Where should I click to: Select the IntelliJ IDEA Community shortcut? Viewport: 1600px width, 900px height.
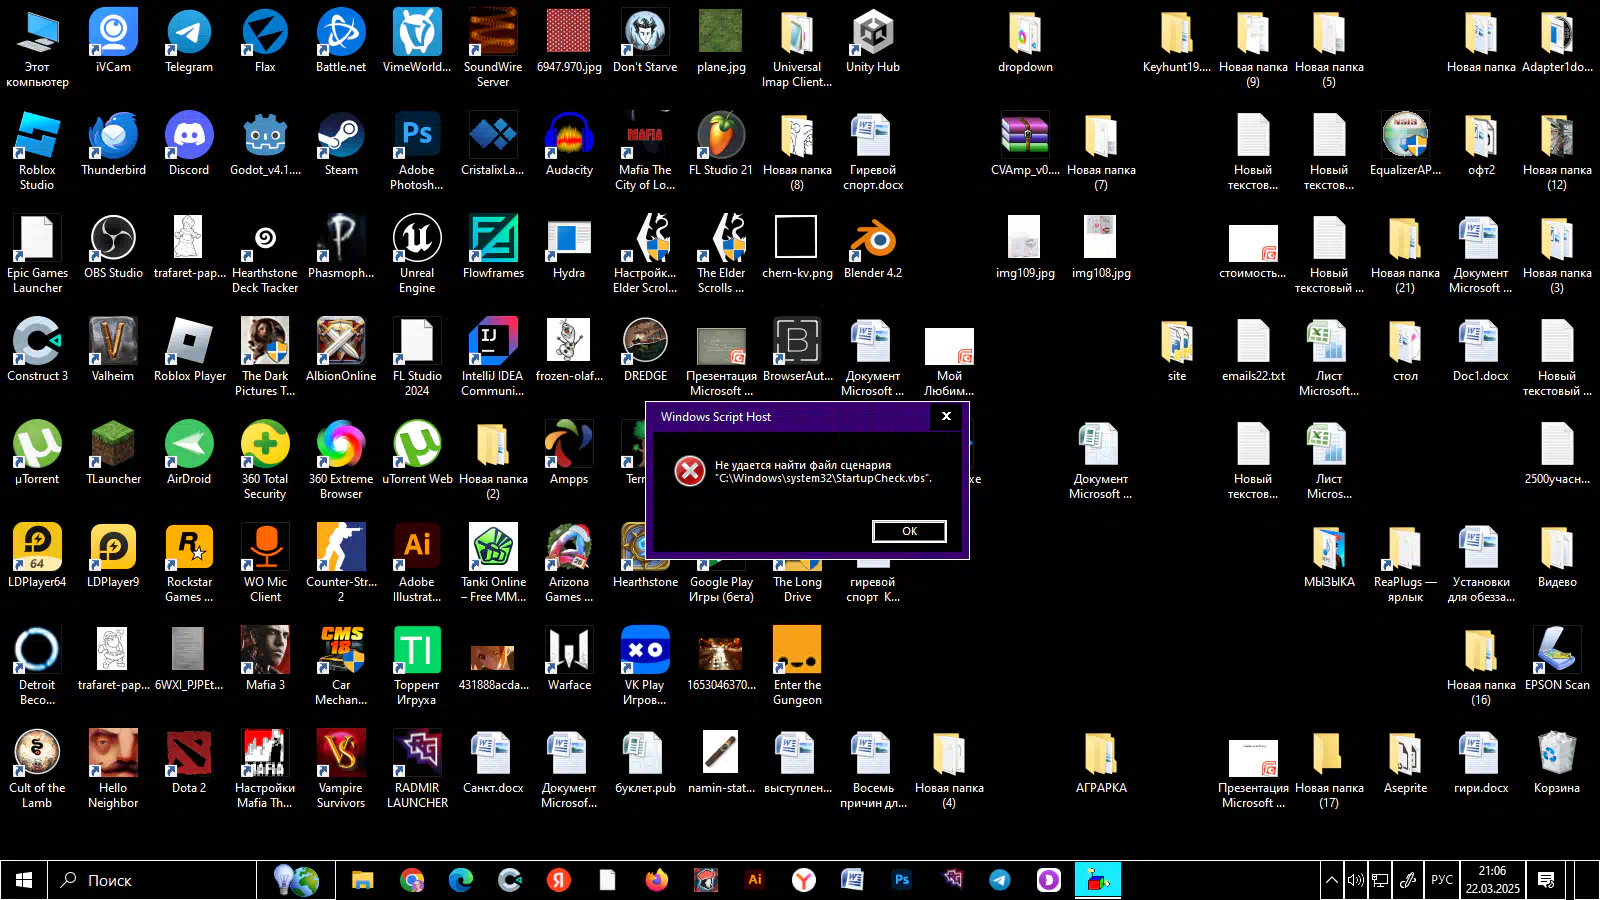pyautogui.click(x=493, y=358)
